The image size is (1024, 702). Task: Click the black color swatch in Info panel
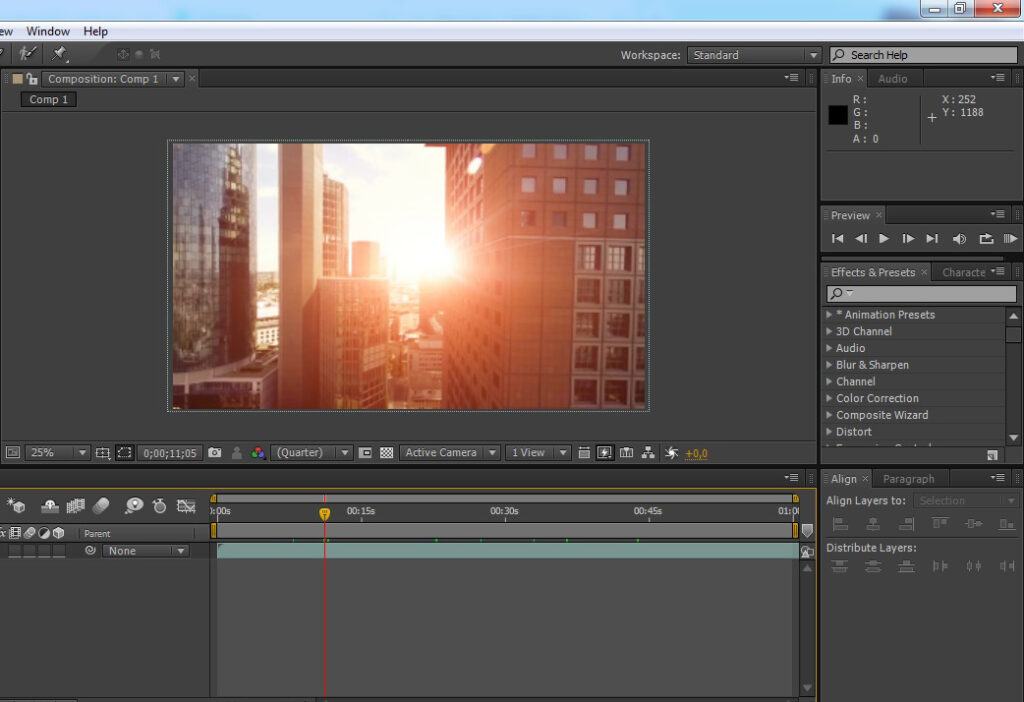[838, 115]
